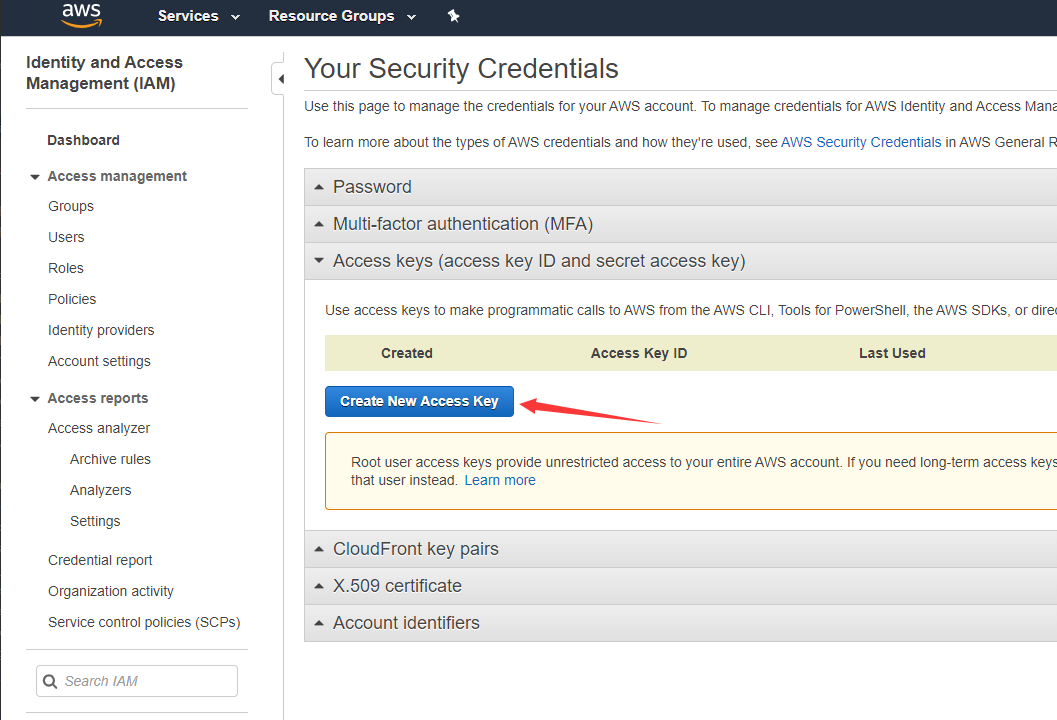Click the AWS logo icon
Screen dimensions: 1057x720
click(x=81, y=15)
